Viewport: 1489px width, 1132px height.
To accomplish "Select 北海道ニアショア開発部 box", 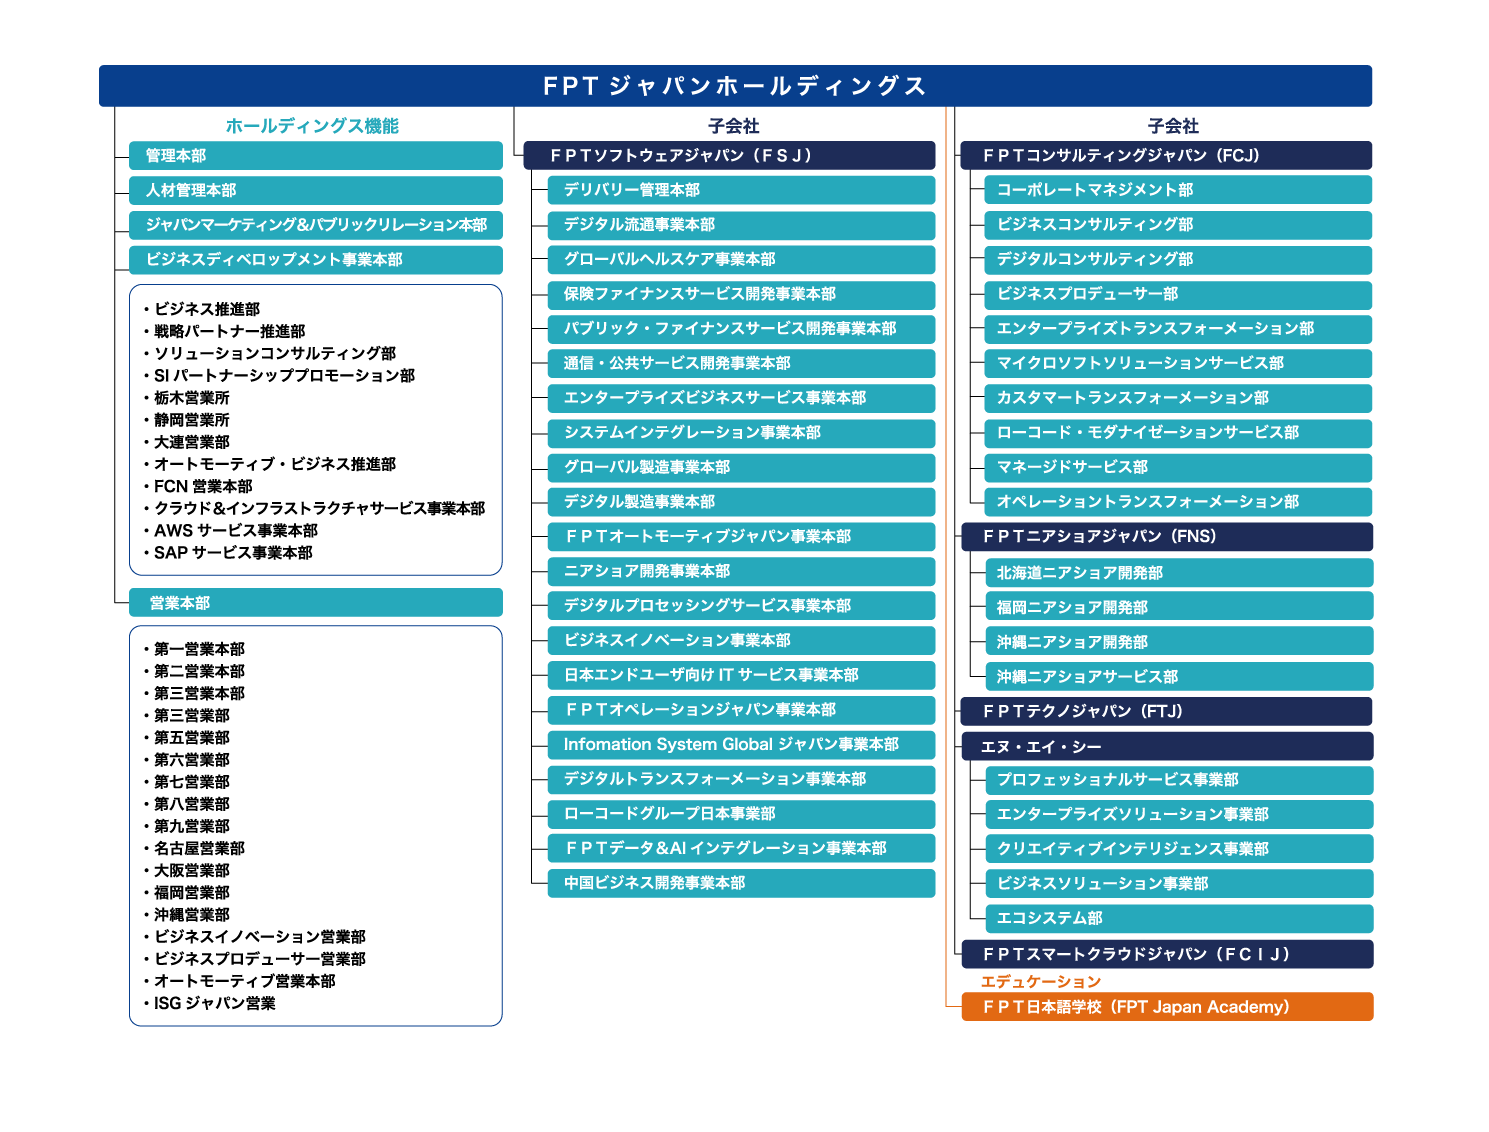I will 1178,573.
